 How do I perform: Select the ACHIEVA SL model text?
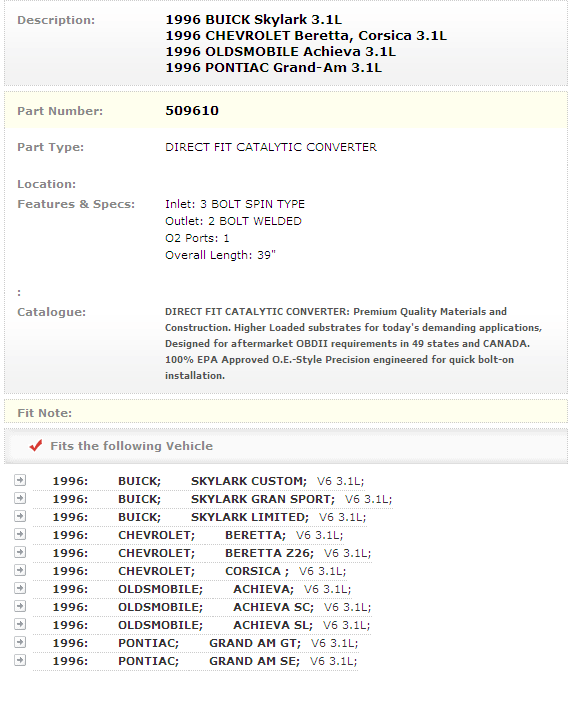click(x=273, y=625)
